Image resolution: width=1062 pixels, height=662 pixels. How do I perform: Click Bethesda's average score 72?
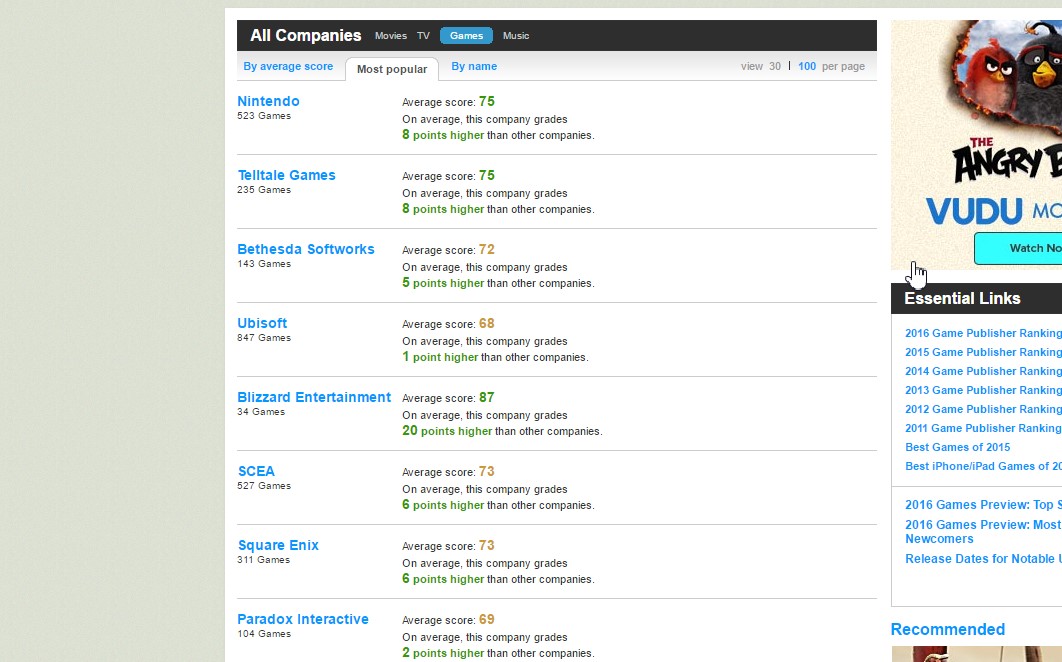point(486,249)
